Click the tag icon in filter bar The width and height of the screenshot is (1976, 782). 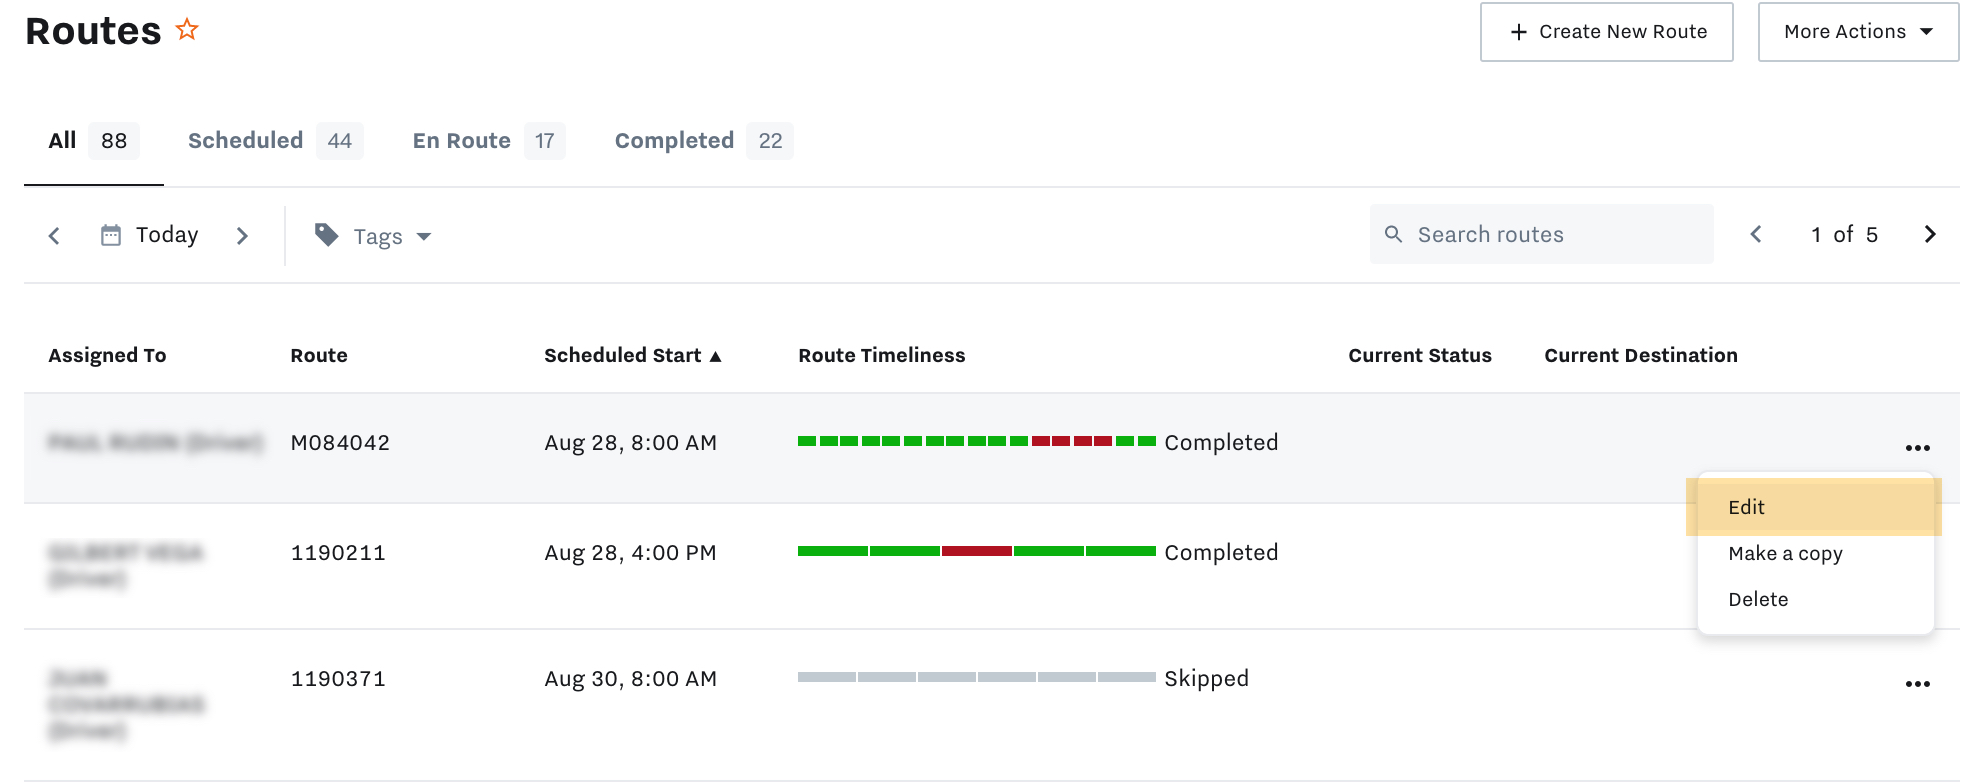click(x=326, y=235)
